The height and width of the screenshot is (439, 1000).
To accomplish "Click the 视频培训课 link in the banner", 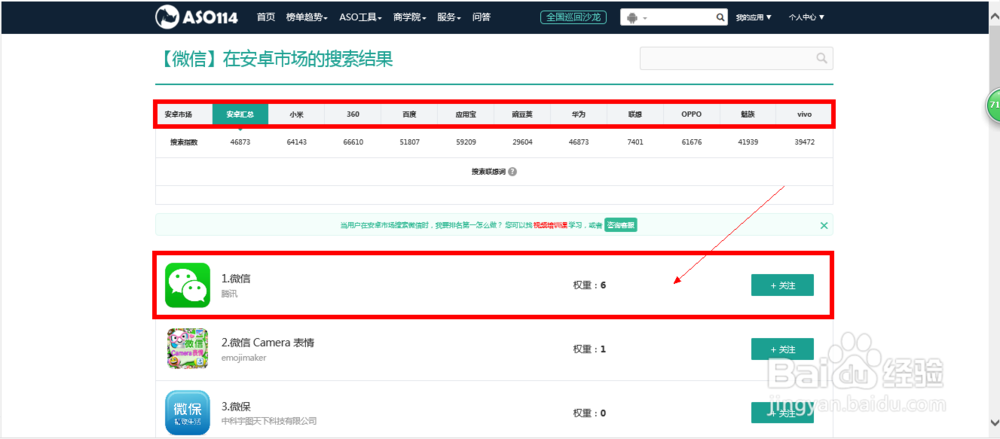I will (550, 225).
